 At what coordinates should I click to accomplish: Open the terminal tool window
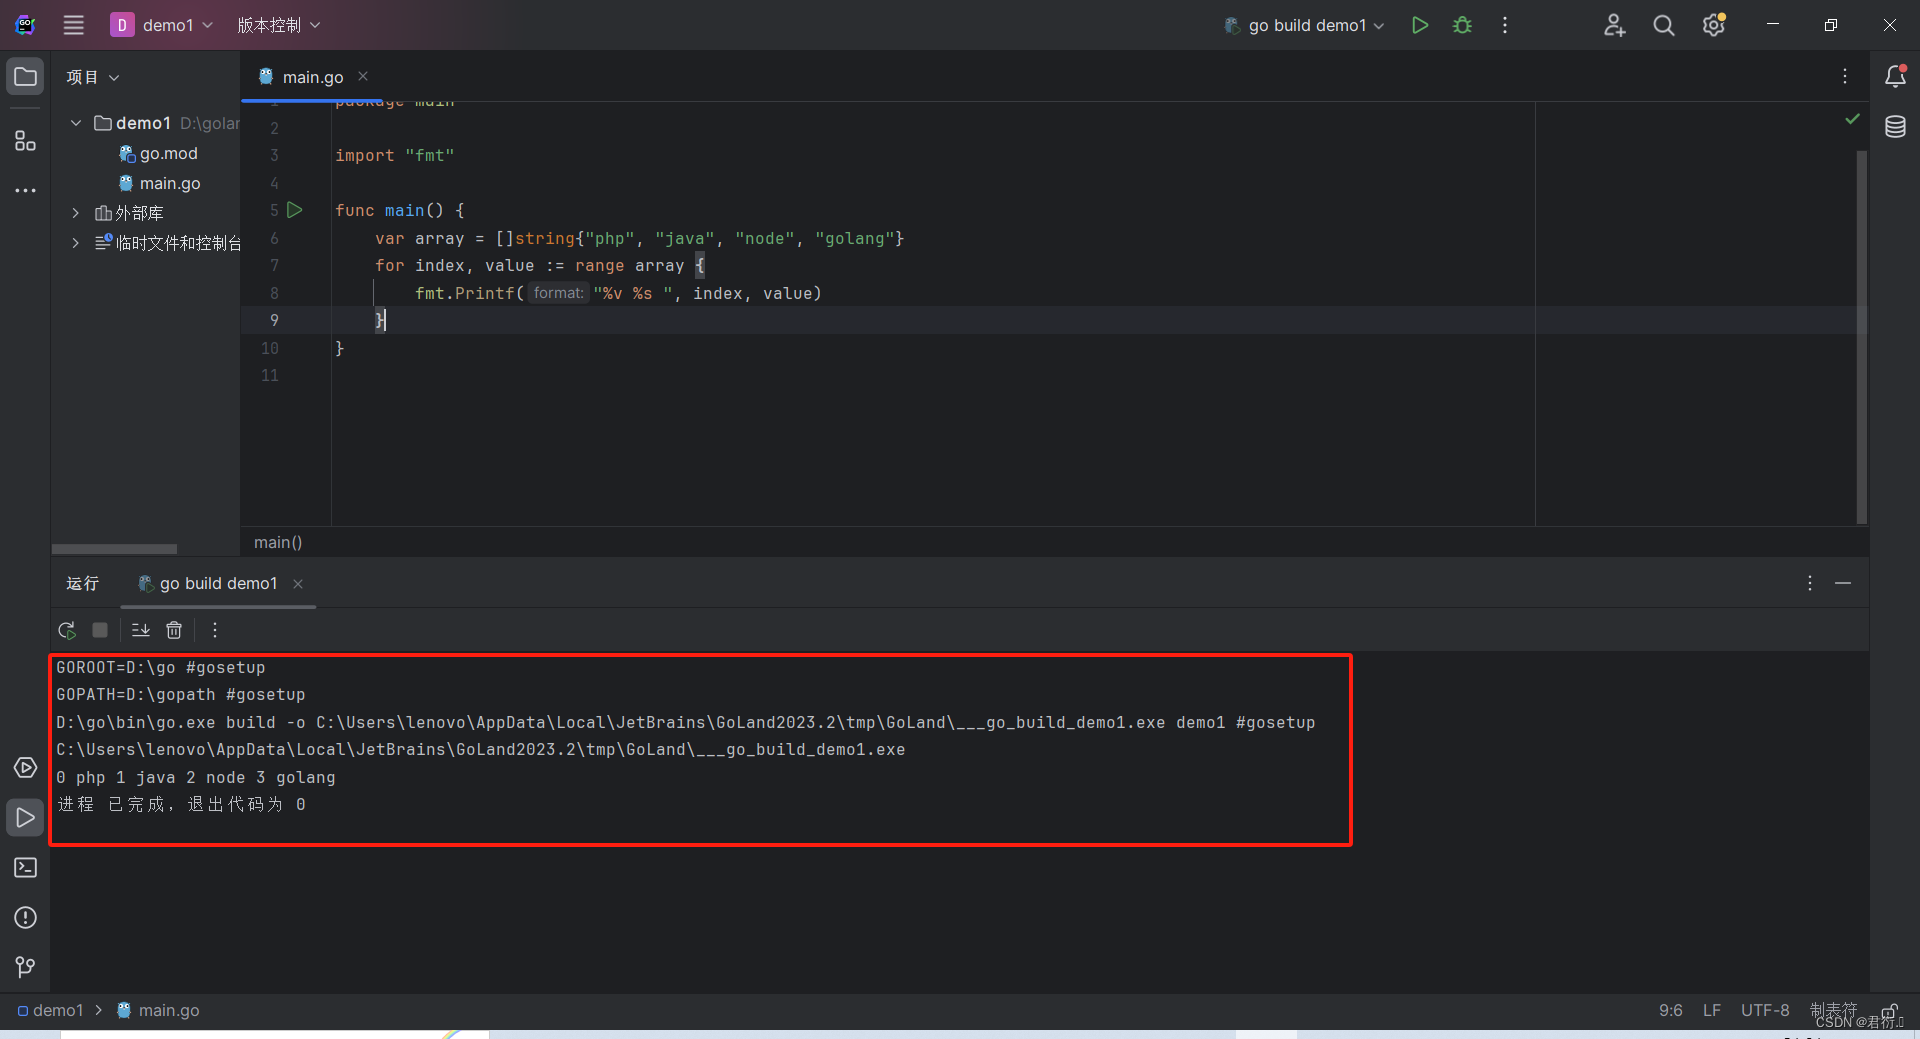(26, 868)
